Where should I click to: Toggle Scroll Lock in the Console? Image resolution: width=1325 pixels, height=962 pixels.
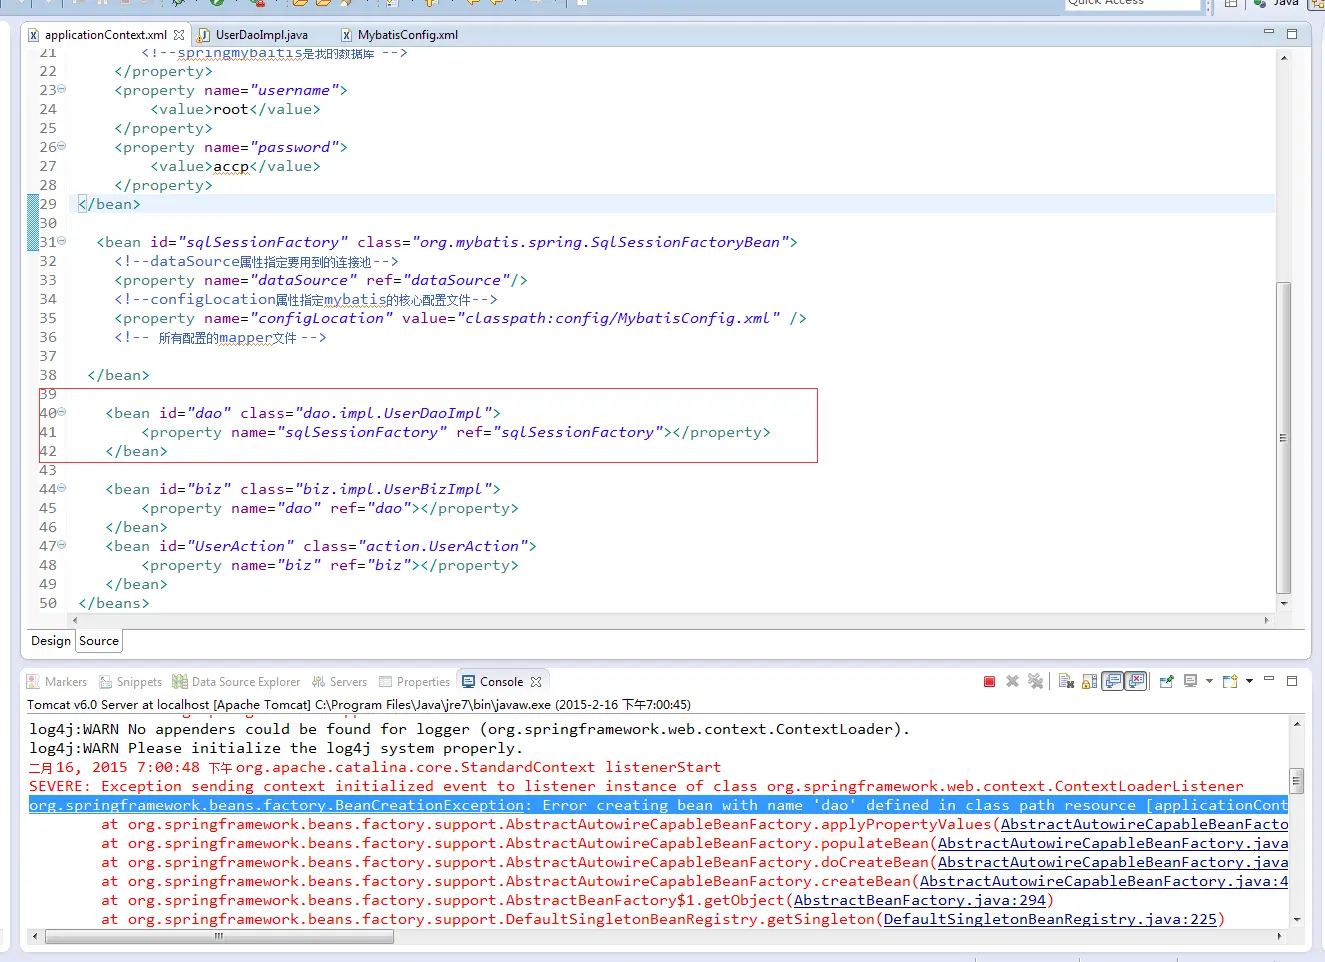tap(1090, 681)
